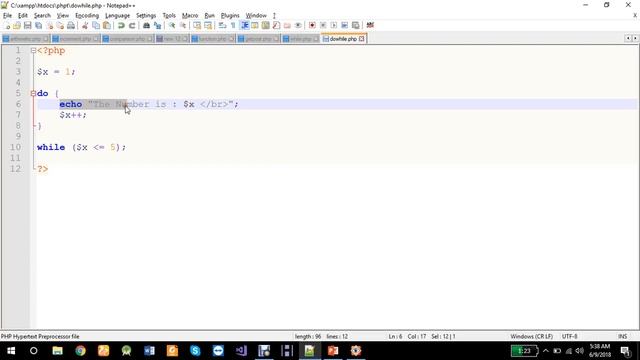Switch to the while.php tab
The width and height of the screenshot is (640, 360).
pyautogui.click(x=300, y=39)
